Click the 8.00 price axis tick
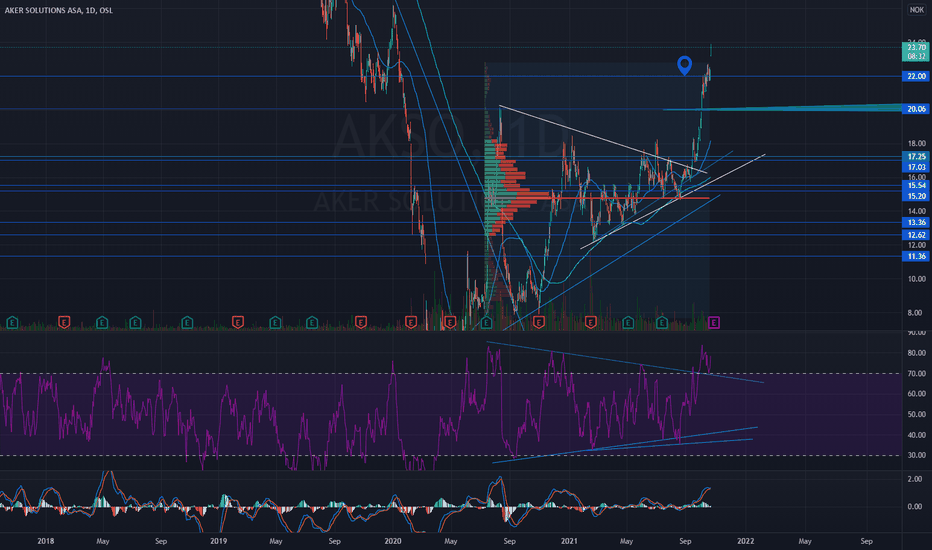The width and height of the screenshot is (932, 550). point(917,313)
